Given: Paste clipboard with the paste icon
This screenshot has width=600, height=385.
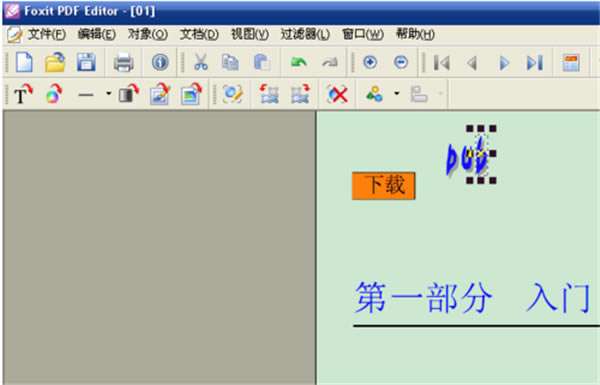Looking at the screenshot, I should 262,62.
